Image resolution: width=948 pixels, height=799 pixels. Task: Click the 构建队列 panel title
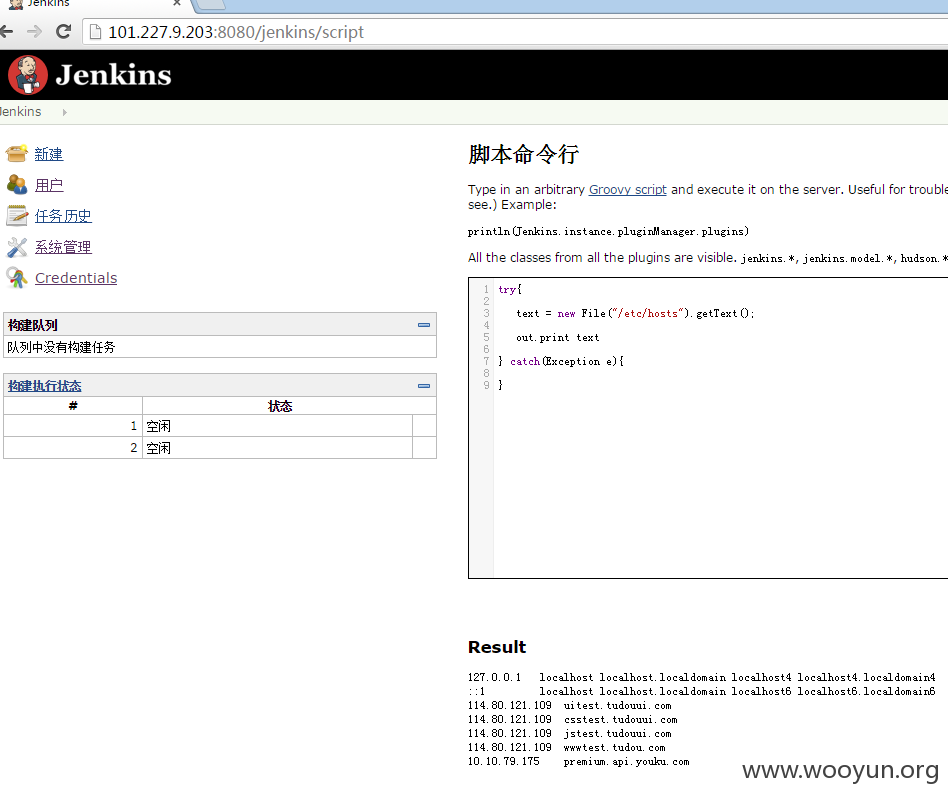point(33,325)
